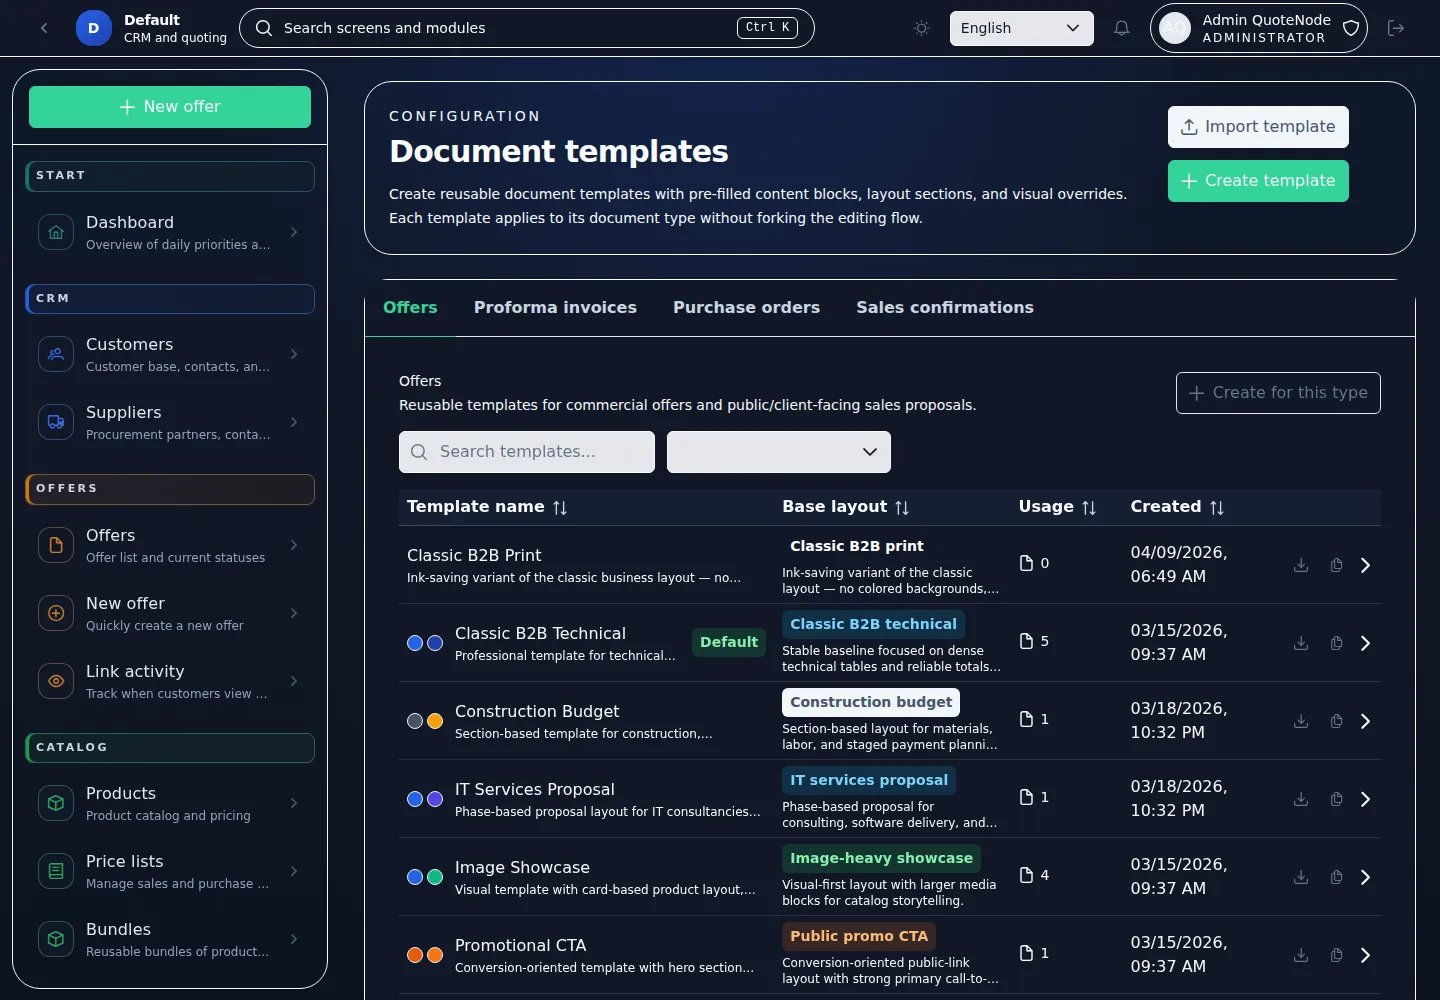Click the orange color swatch of Construction Budget
This screenshot has width=1440, height=1000.
point(435,721)
